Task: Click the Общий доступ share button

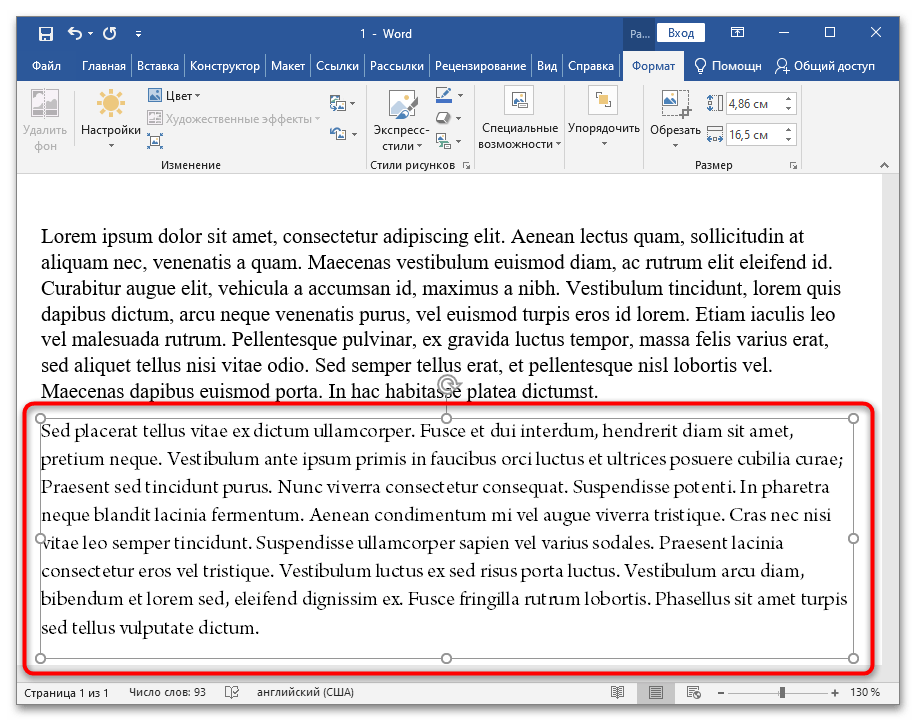Action: [825, 66]
